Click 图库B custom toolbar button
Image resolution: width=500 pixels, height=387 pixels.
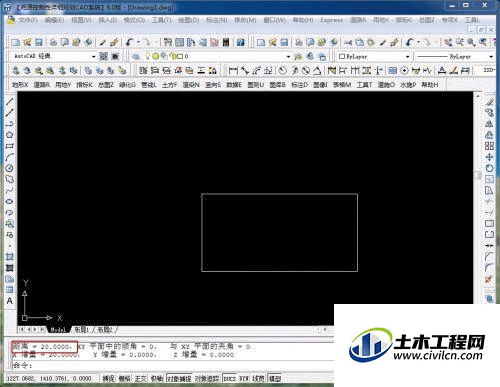[x=277, y=85]
